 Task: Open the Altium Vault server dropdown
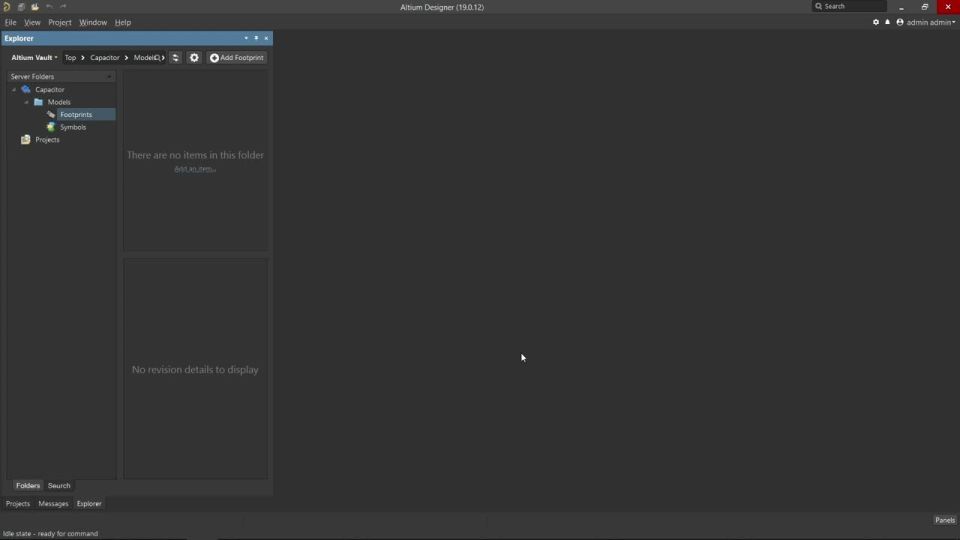pos(34,58)
